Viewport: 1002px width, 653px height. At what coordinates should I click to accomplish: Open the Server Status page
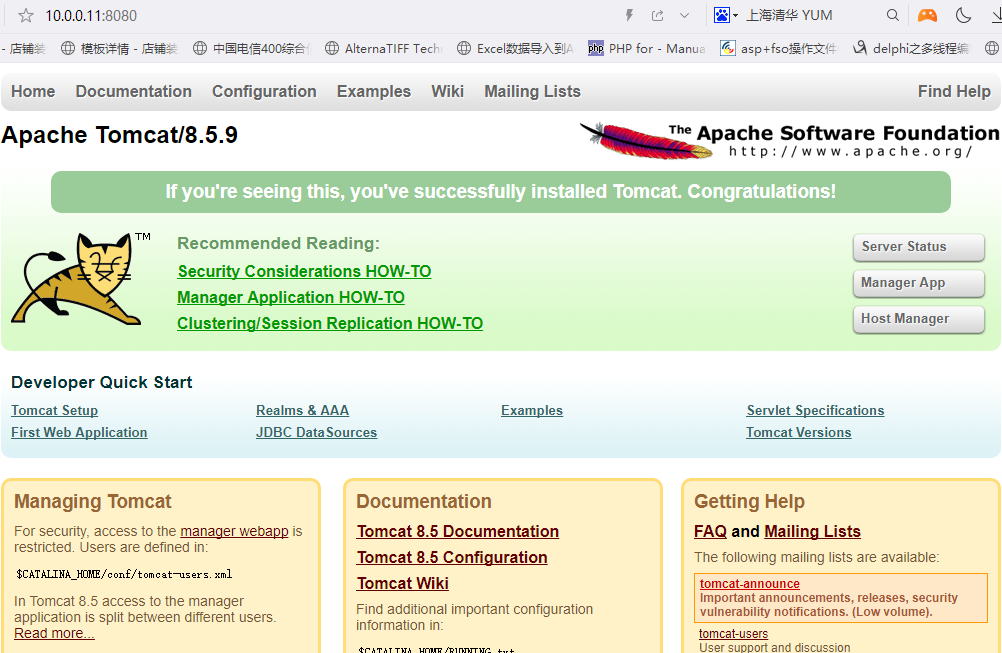[917, 247]
